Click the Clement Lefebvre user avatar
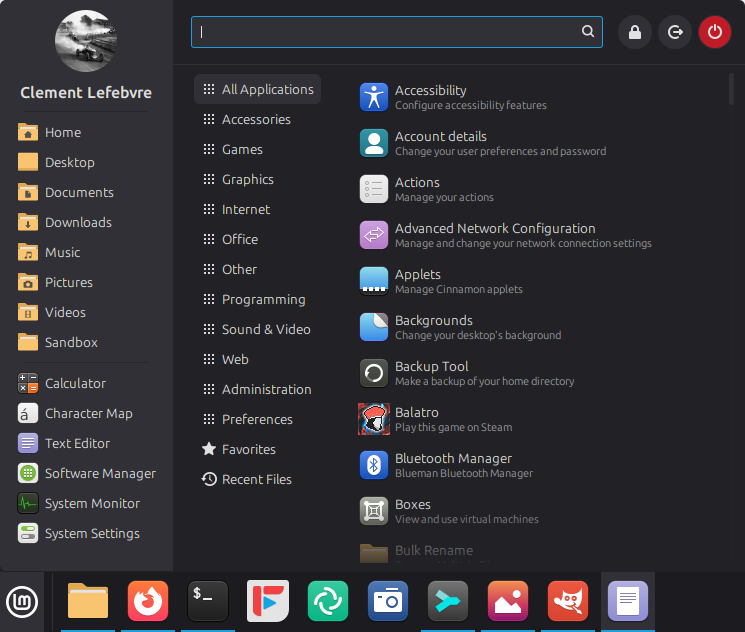 tap(85, 41)
